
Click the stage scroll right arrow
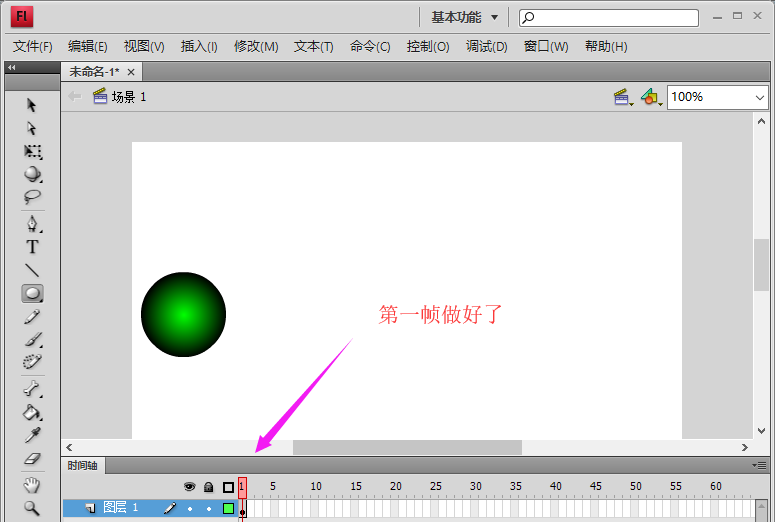pos(744,447)
